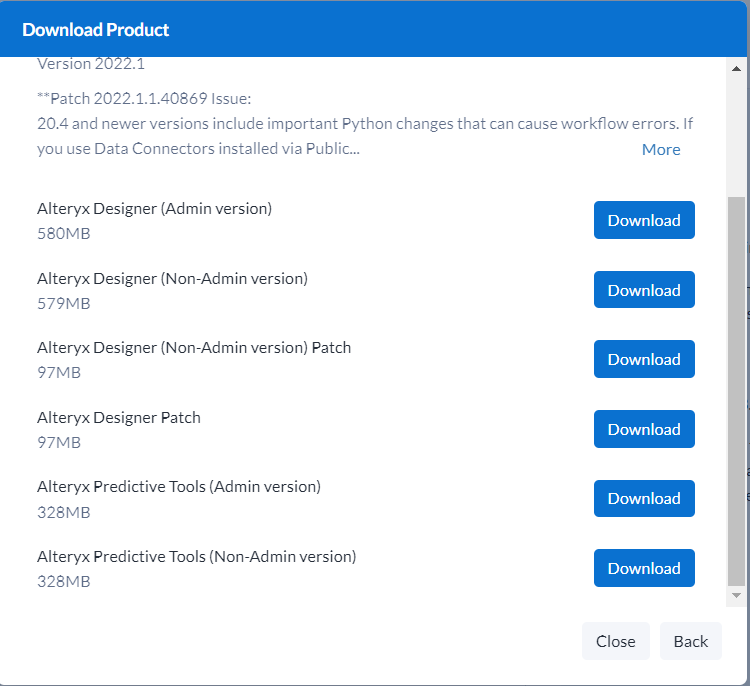The width and height of the screenshot is (750, 686).
Task: Click the Alteryx Designer Patch label
Action: [x=119, y=418]
